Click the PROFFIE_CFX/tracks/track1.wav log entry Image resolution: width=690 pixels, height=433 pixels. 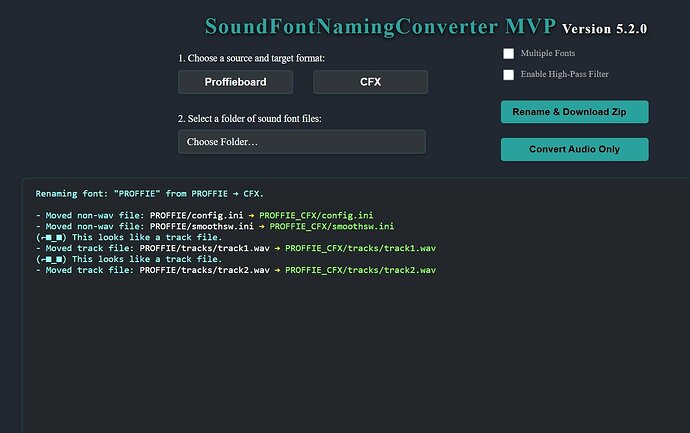pyautogui.click(x=360, y=248)
